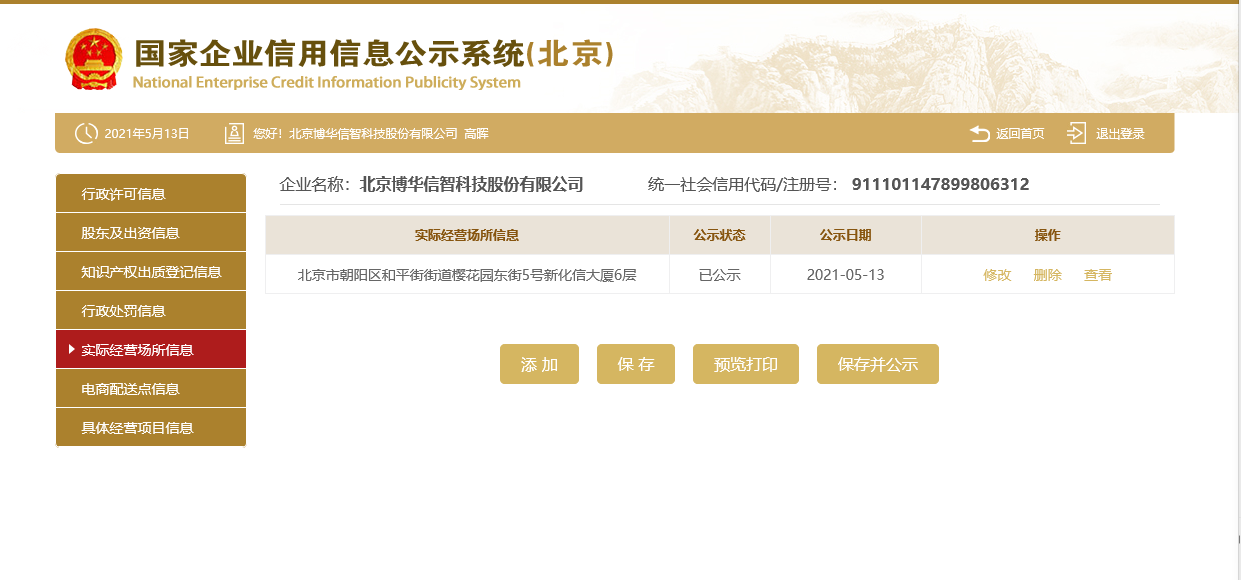Log out with 退出登录
This screenshot has height=580, width=1241.
pyautogui.click(x=1120, y=134)
